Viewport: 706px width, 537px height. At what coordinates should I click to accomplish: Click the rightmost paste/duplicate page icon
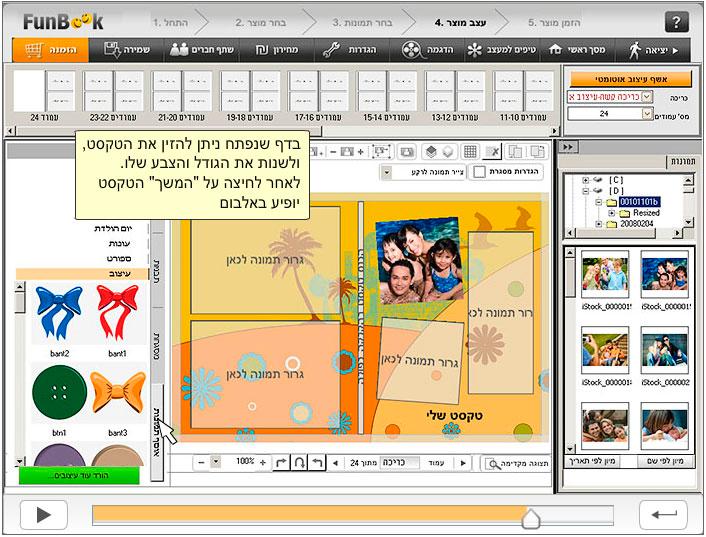coord(537,152)
